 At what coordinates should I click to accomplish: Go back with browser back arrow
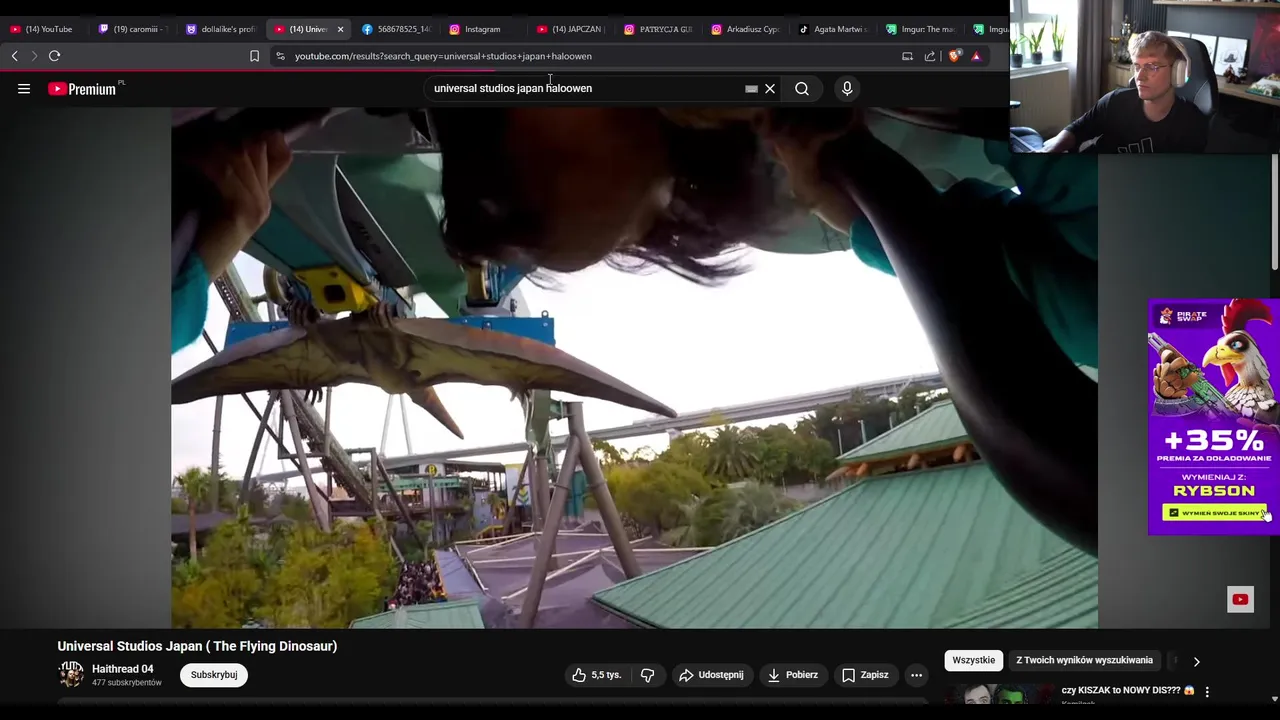click(14, 56)
